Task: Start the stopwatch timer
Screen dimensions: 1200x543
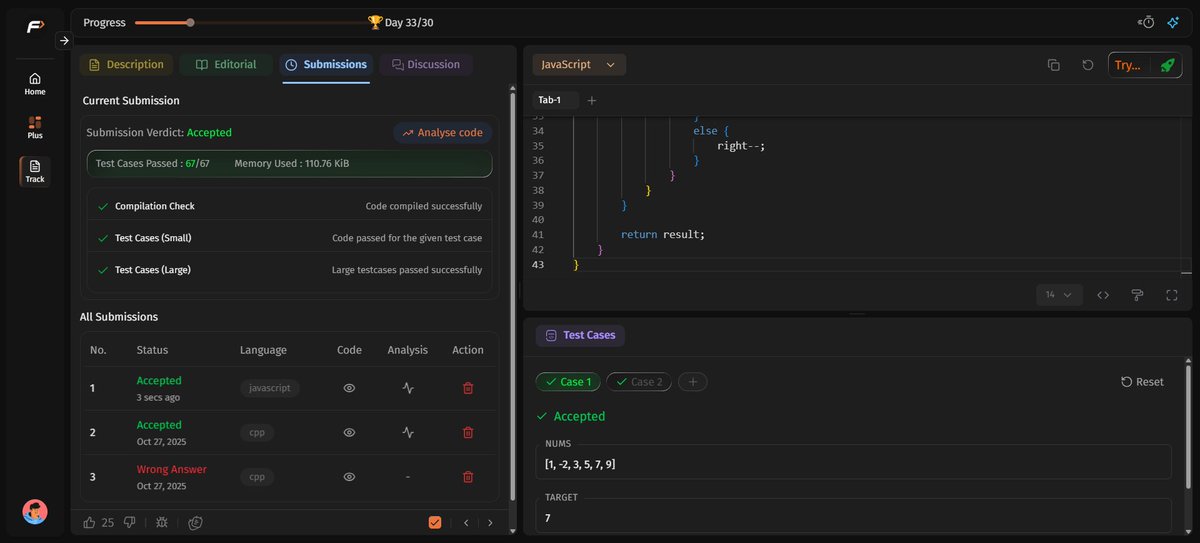Action: point(1148,22)
